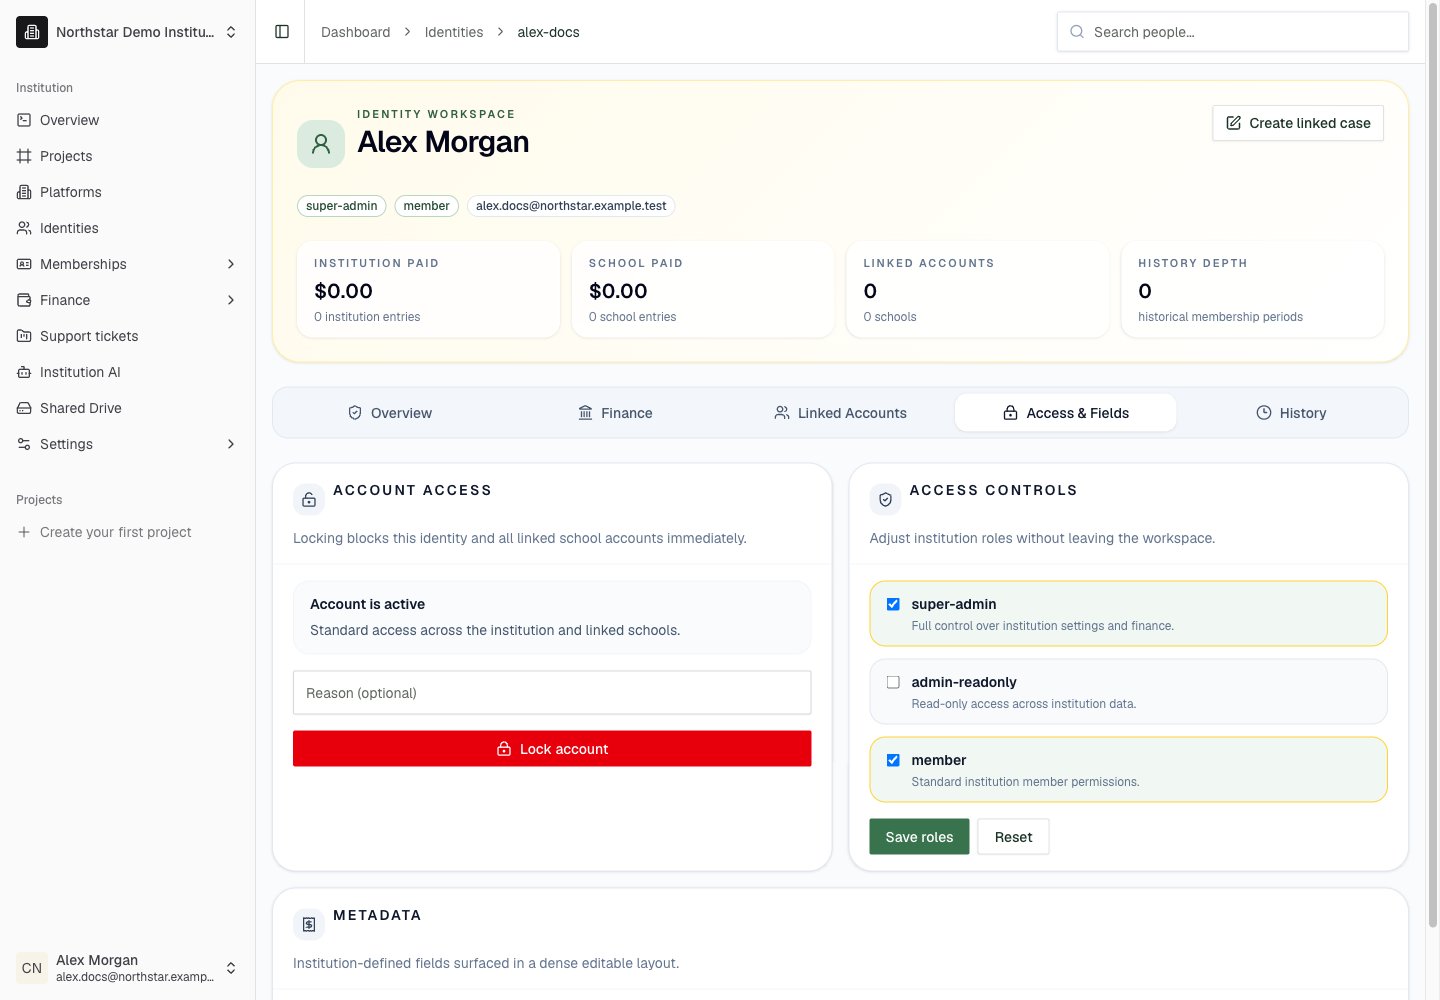The image size is (1440, 1000).
Task: Save the selected roles
Action: pyautogui.click(x=919, y=837)
